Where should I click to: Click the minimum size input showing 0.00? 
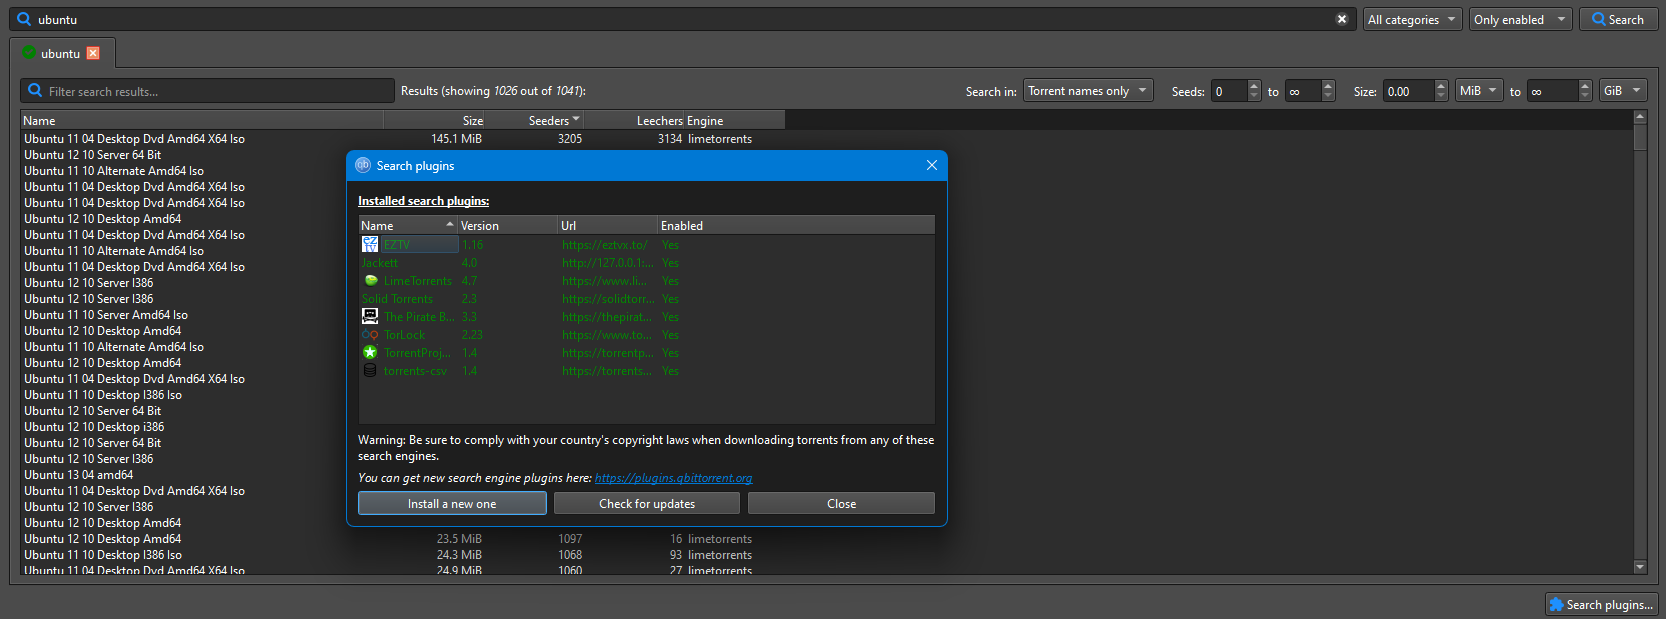[1408, 91]
